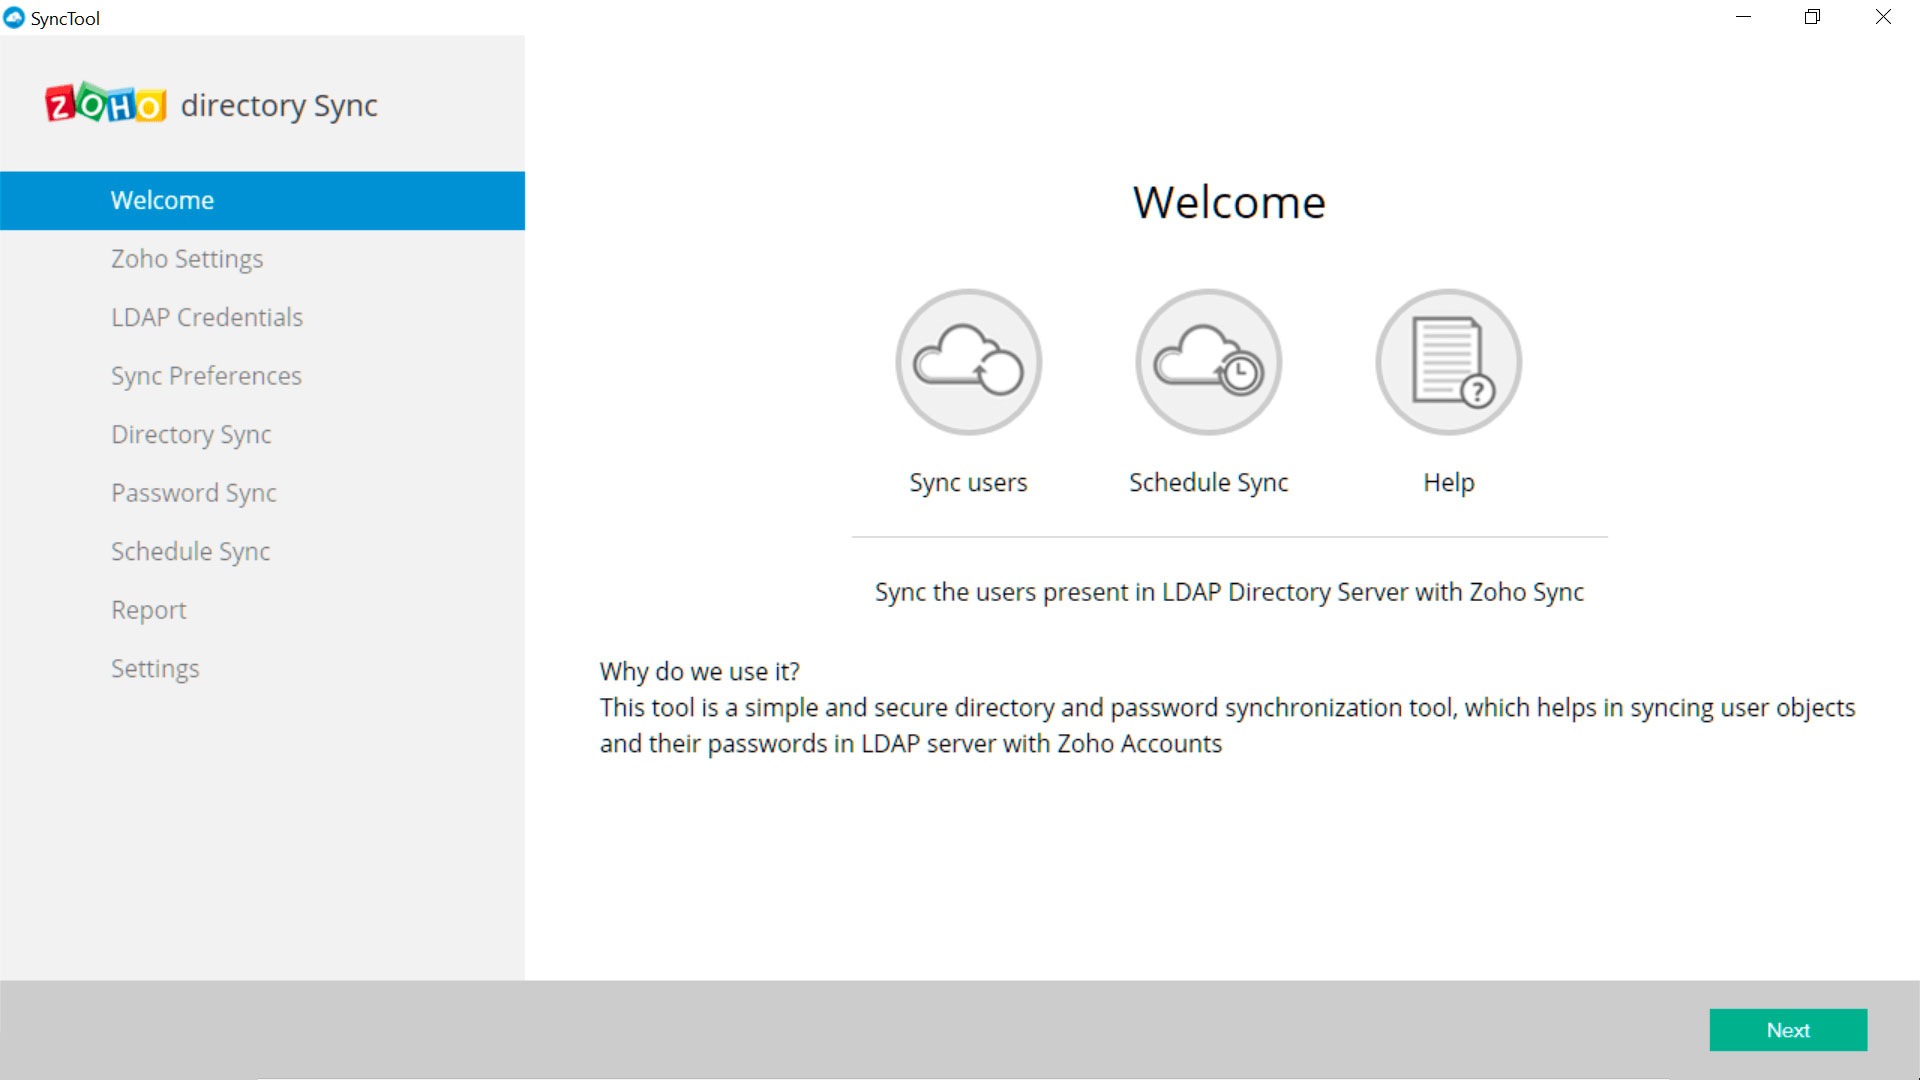Close the SyncTool window
Image resolution: width=1920 pixels, height=1080 pixels.
tap(1882, 17)
